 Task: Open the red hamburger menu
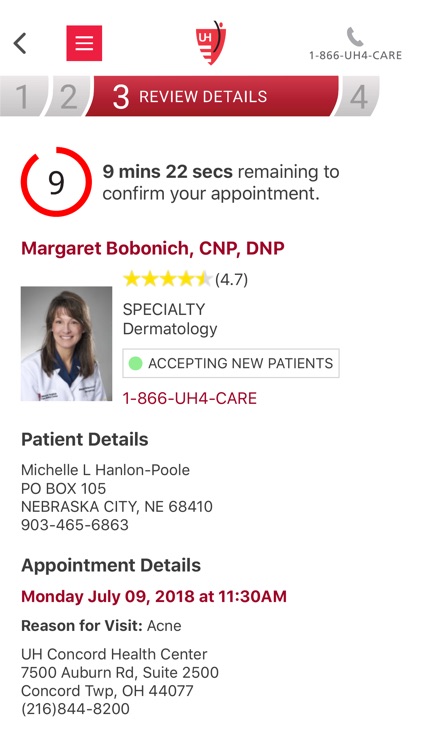tap(84, 43)
